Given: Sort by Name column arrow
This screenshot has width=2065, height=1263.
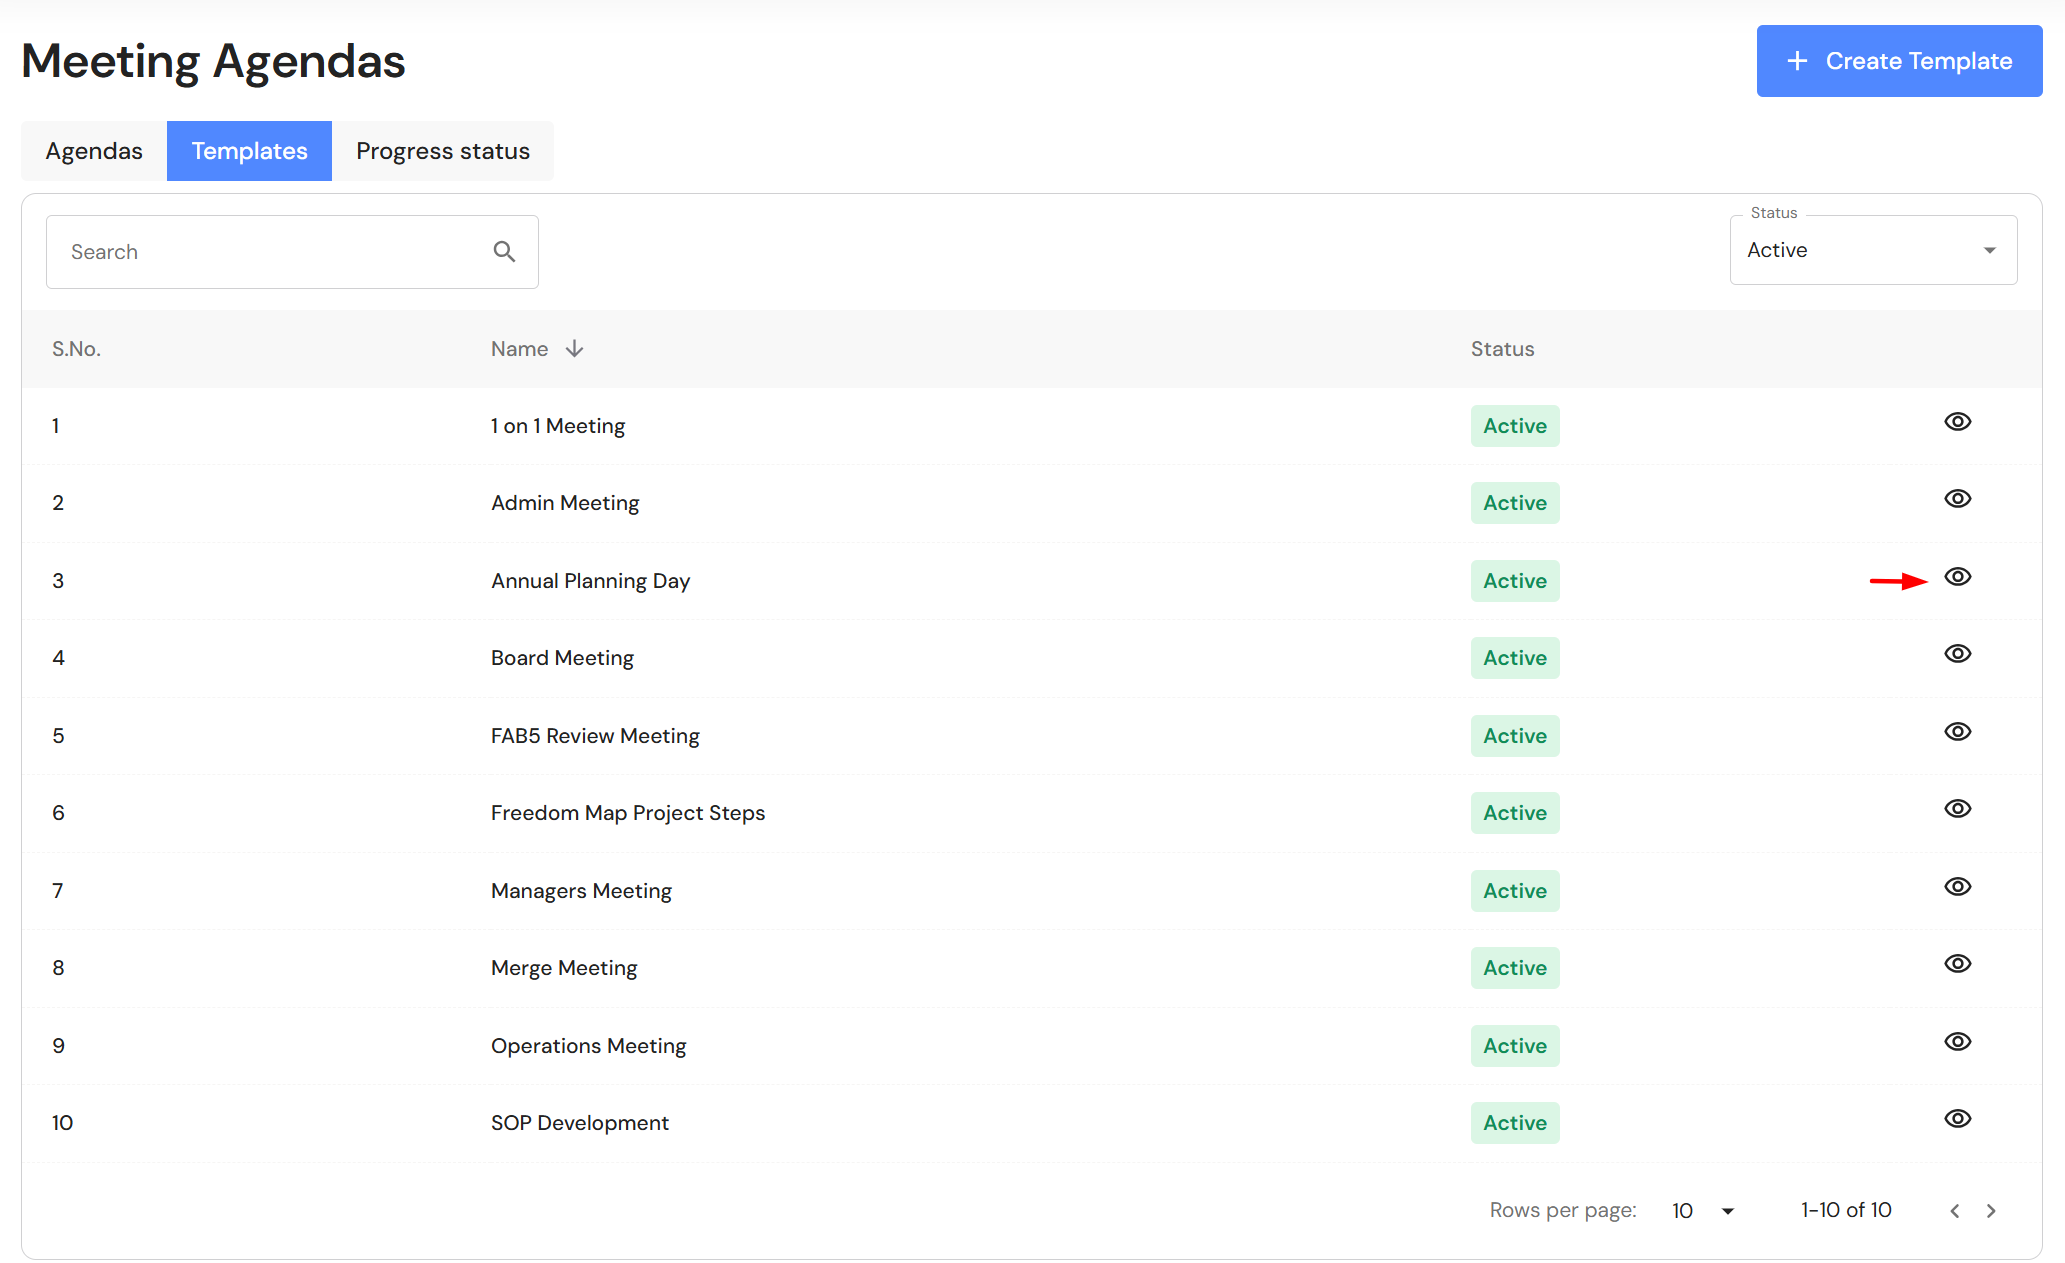Looking at the screenshot, I should (574, 349).
